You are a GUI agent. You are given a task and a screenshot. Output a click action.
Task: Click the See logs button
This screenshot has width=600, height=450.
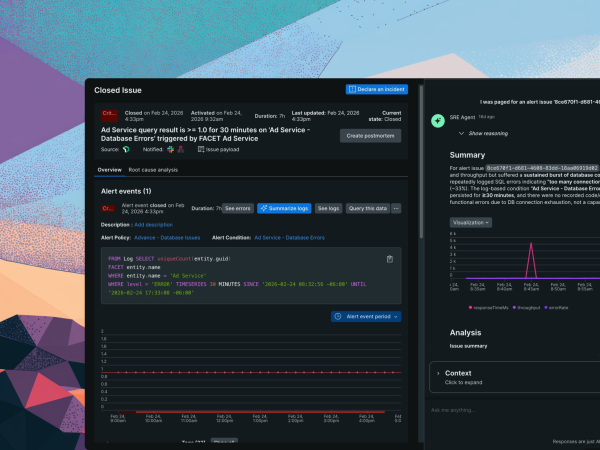point(328,209)
